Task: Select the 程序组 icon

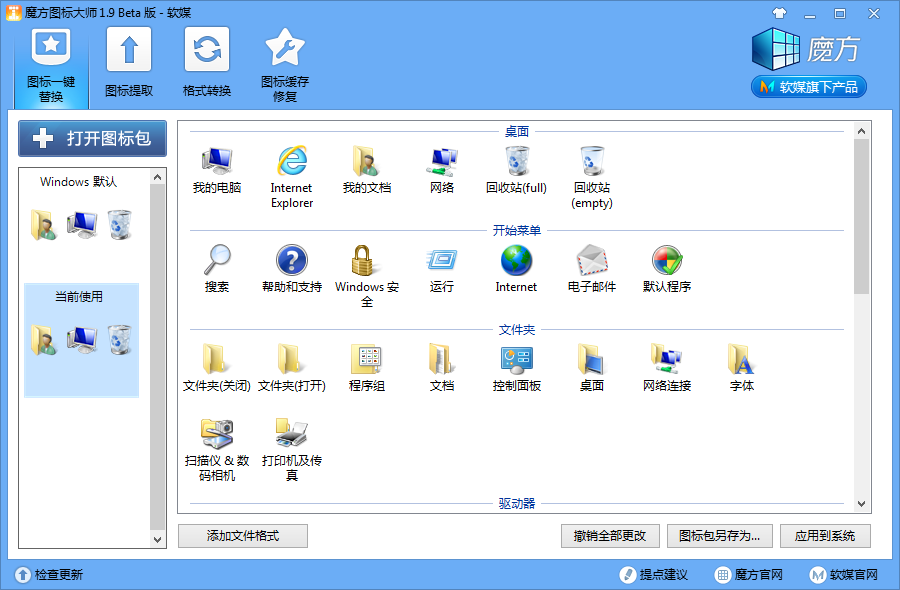Action: click(367, 368)
